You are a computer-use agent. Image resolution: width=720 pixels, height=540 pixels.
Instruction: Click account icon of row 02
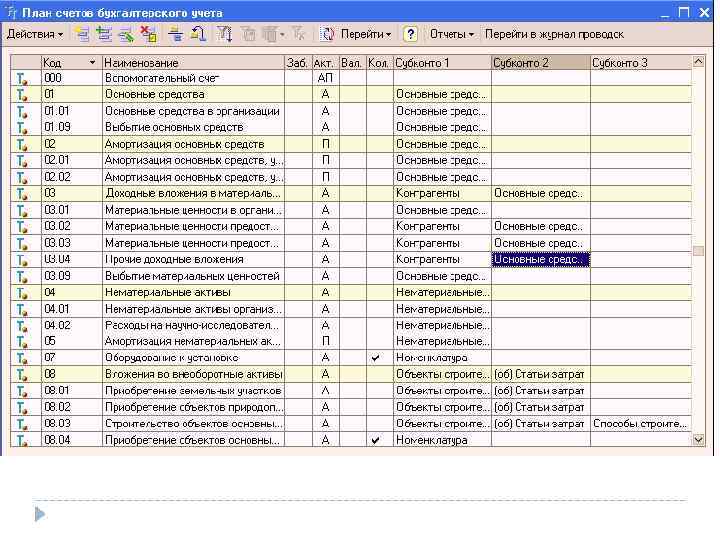22,145
